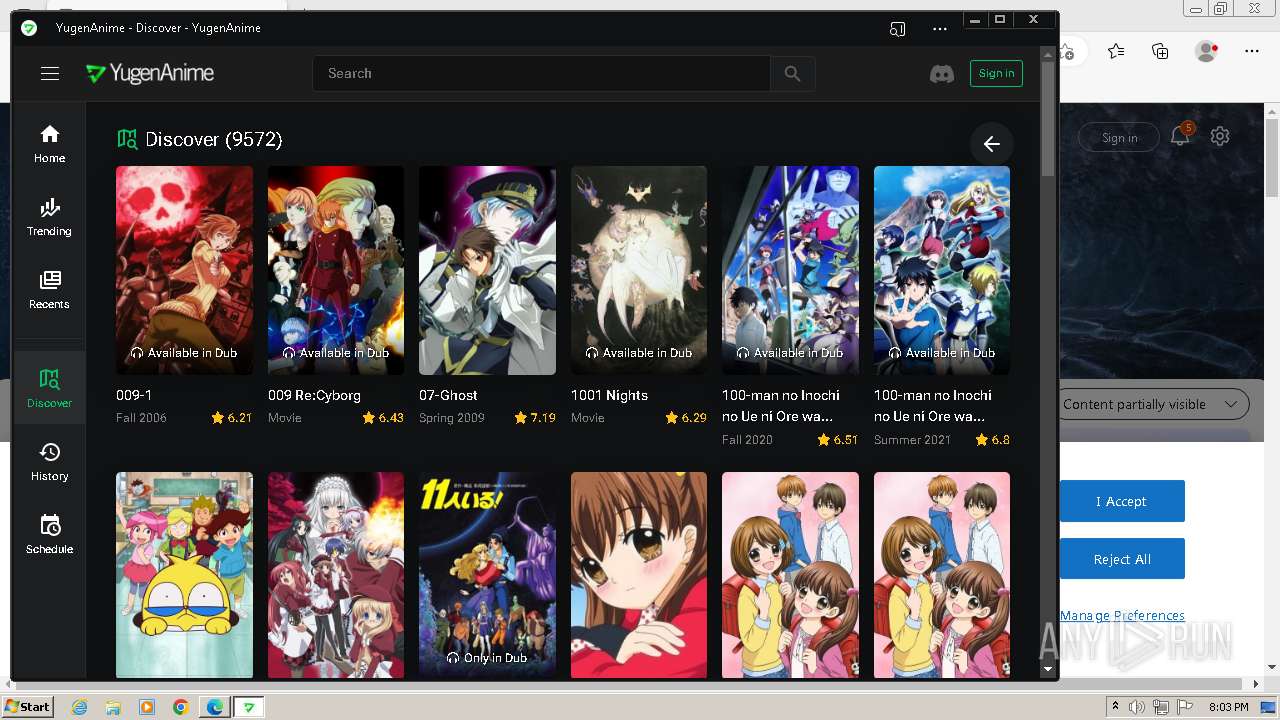
Task: Open File Explorer from the taskbar
Action: [x=113, y=707]
